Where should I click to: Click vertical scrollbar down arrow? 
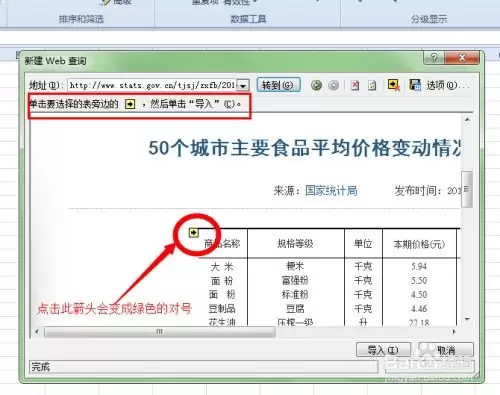pyautogui.click(x=467, y=319)
